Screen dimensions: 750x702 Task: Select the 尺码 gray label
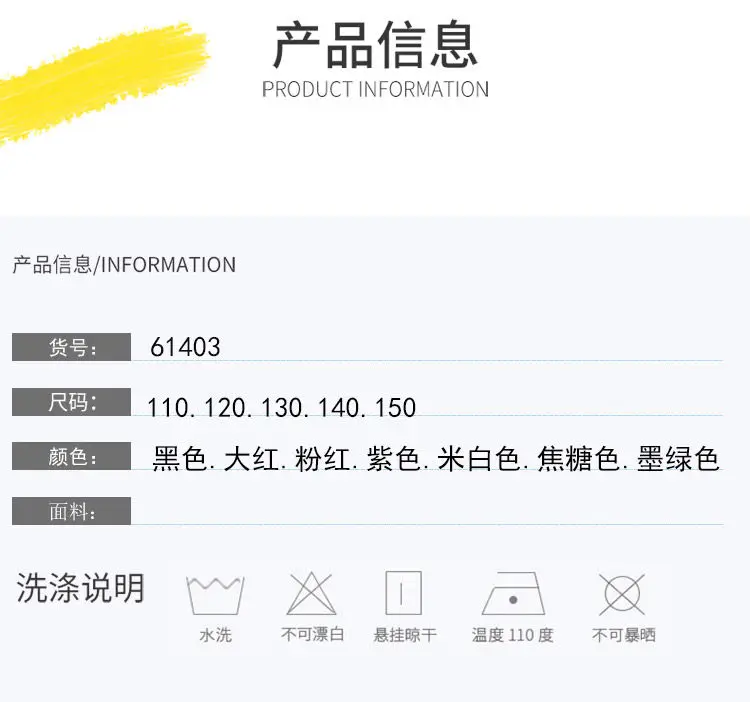click(71, 402)
